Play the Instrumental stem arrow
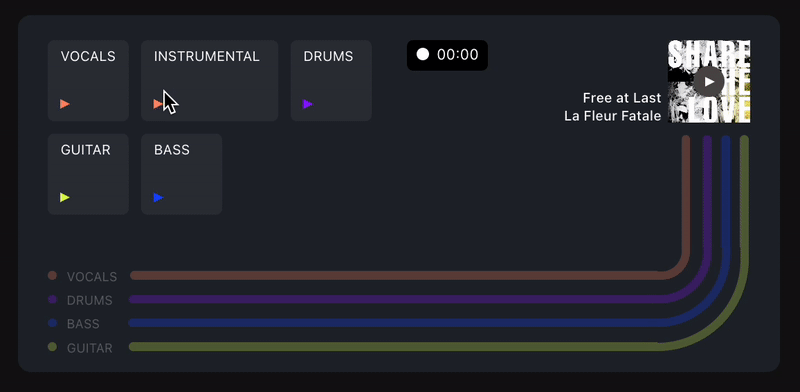Image resolution: width=800 pixels, height=392 pixels. click(x=158, y=104)
